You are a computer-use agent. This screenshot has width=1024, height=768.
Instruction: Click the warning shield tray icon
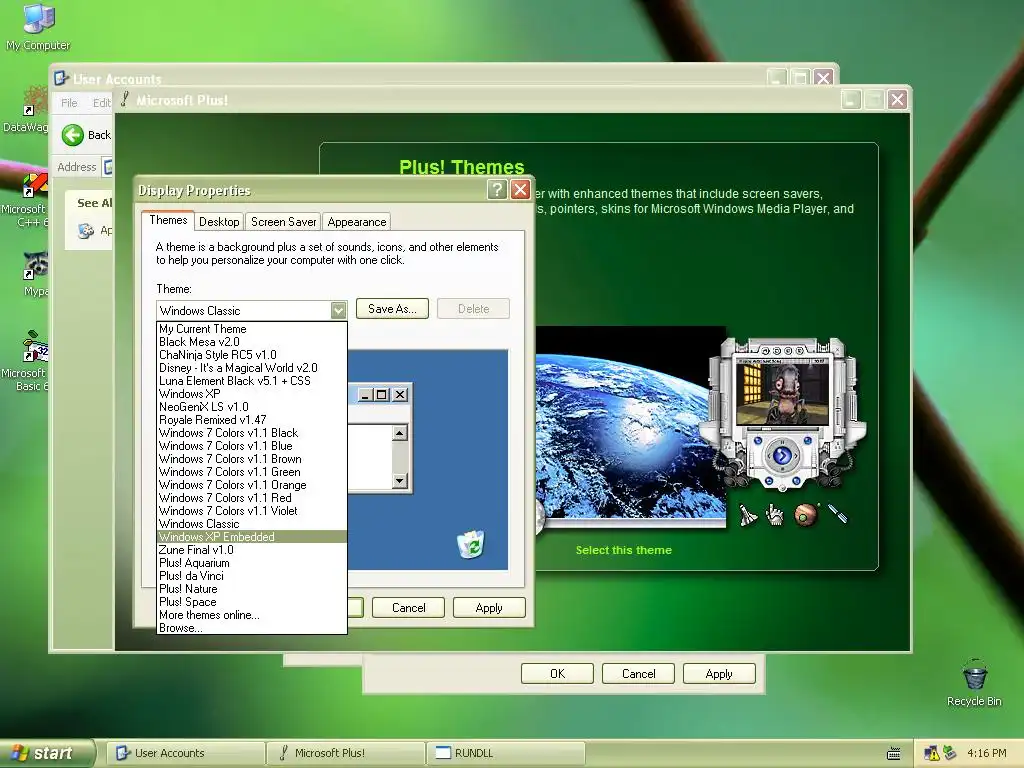pos(931,754)
